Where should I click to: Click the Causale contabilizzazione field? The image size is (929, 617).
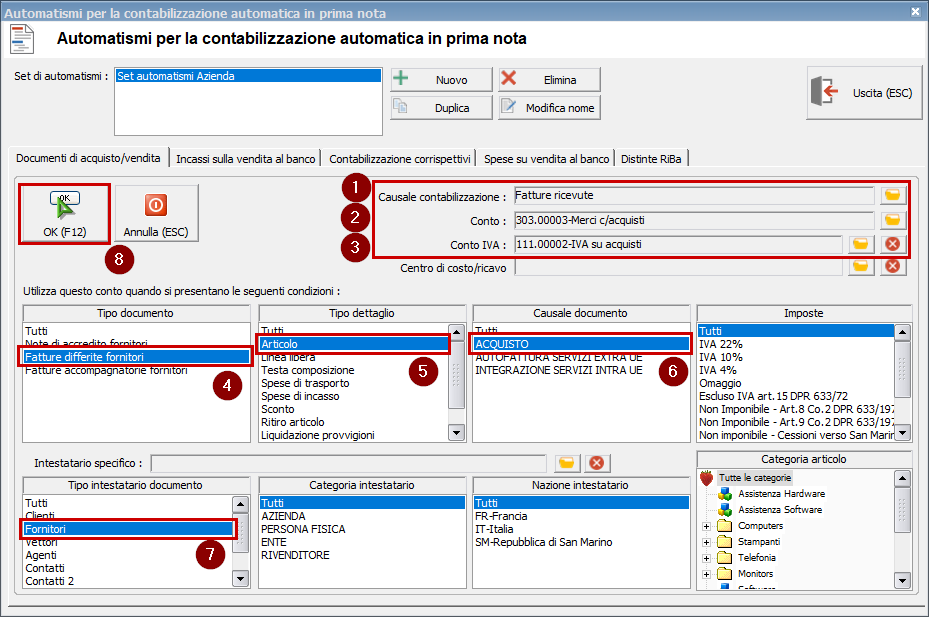click(x=694, y=196)
